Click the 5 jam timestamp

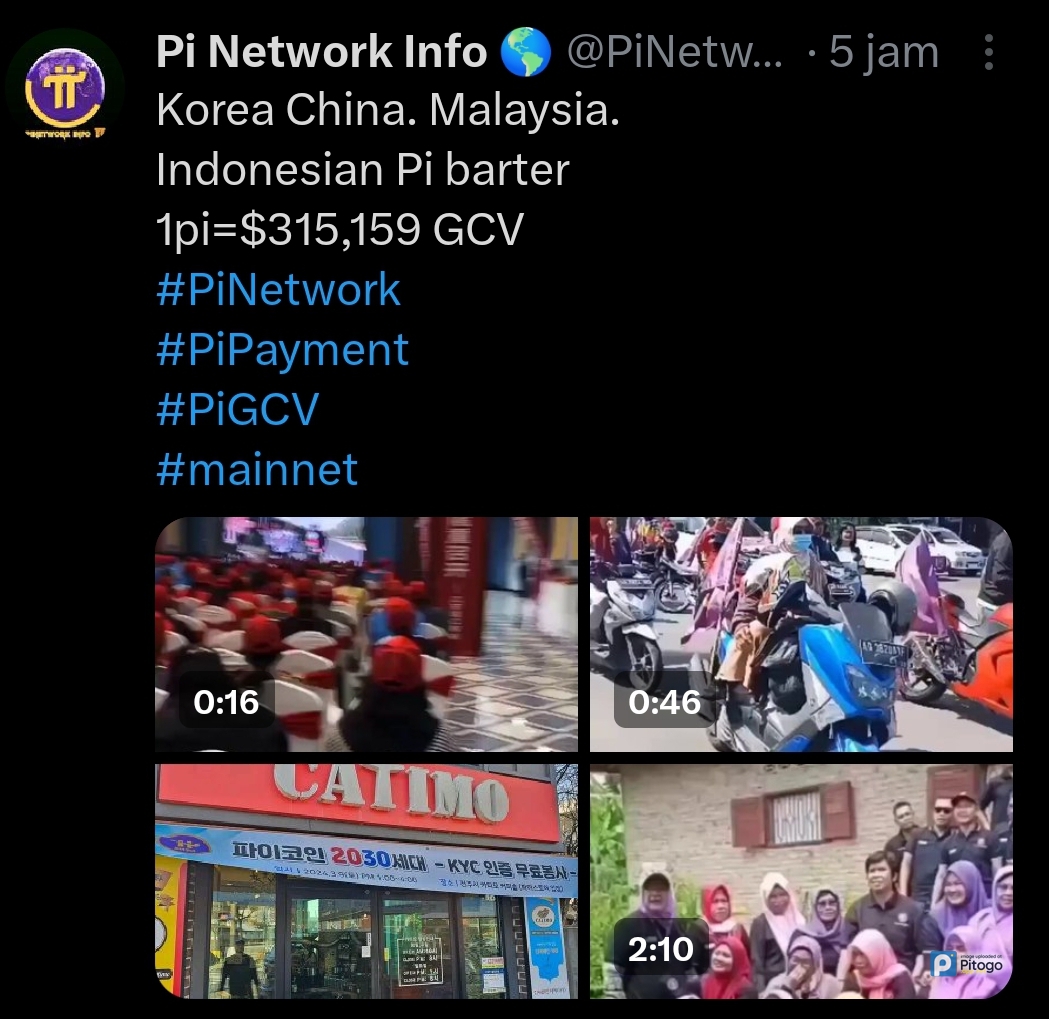pos(883,52)
